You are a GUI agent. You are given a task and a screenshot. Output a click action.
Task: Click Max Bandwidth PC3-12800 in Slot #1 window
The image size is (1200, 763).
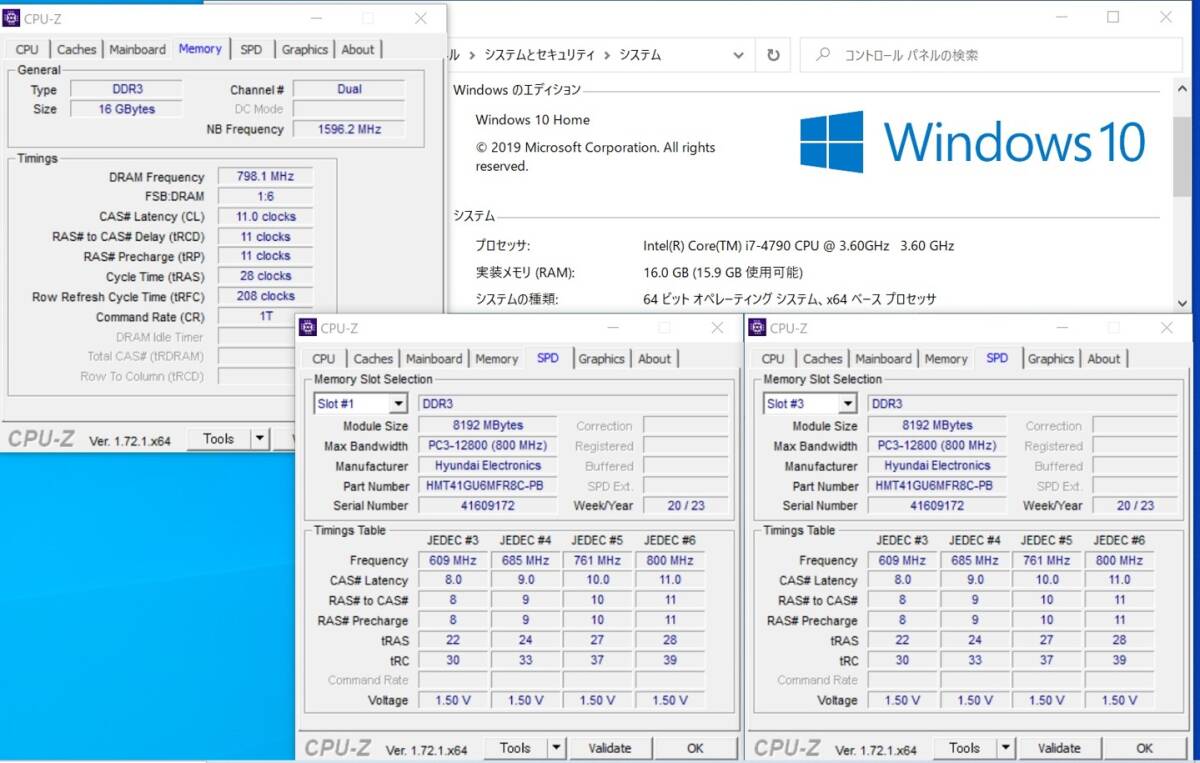[487, 445]
